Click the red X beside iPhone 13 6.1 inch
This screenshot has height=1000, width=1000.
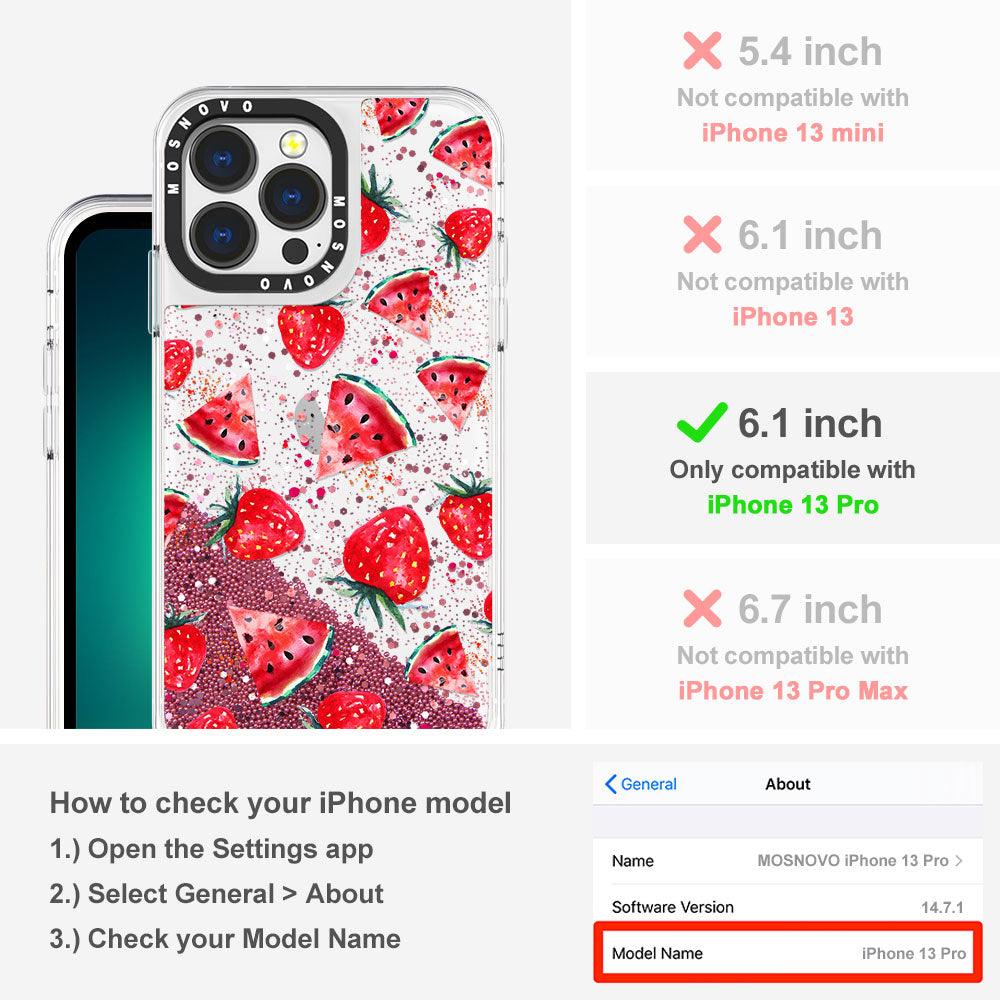click(x=702, y=234)
